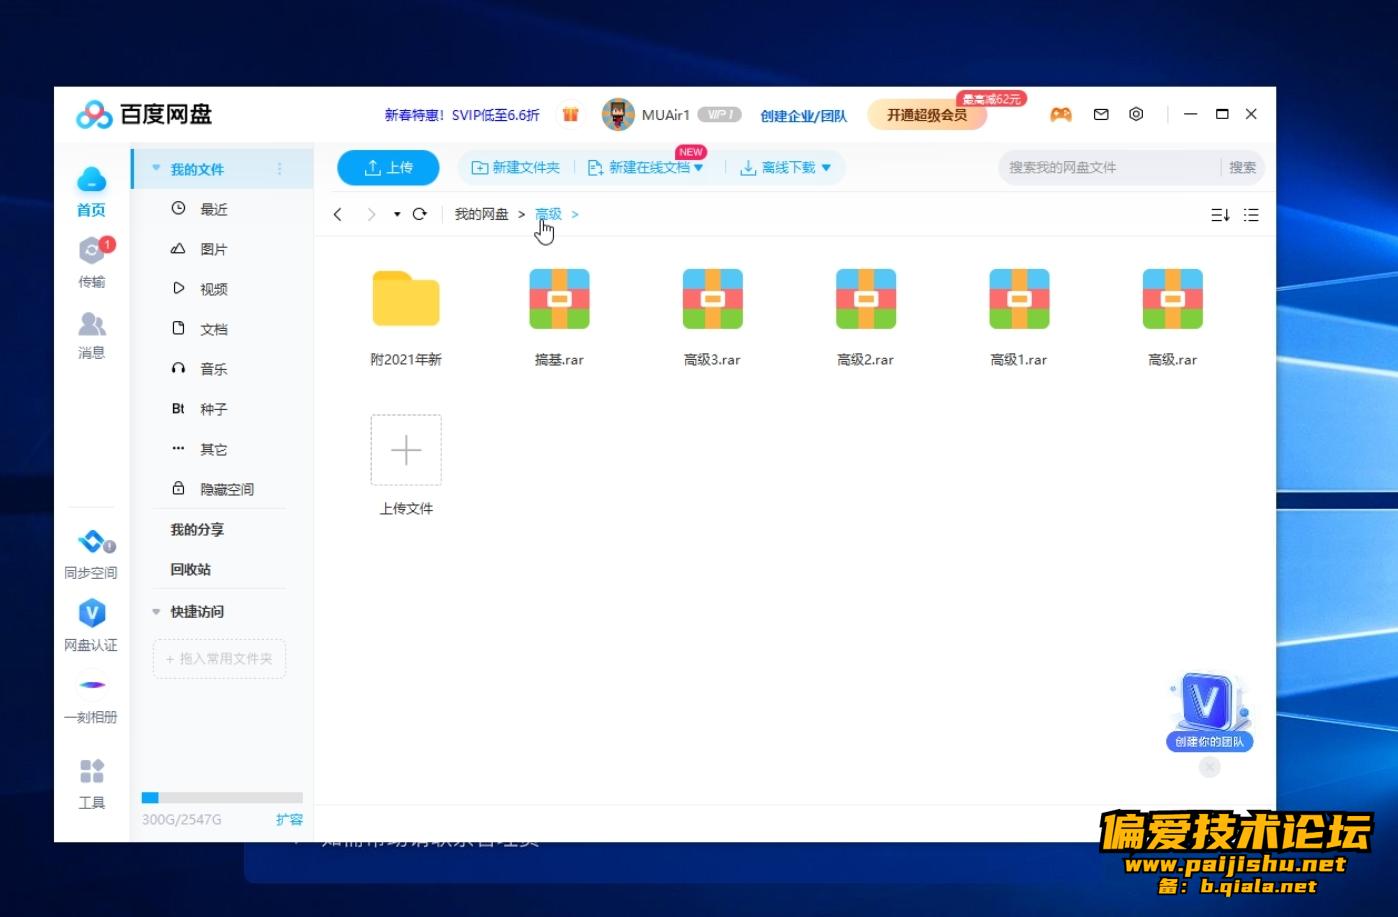Click the refresh icon in navigation bar
Image resolution: width=1398 pixels, height=917 pixels.
pos(420,214)
